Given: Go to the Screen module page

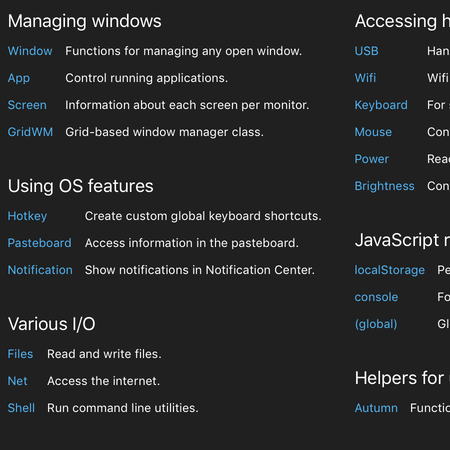Looking at the screenshot, I should 27,105.
